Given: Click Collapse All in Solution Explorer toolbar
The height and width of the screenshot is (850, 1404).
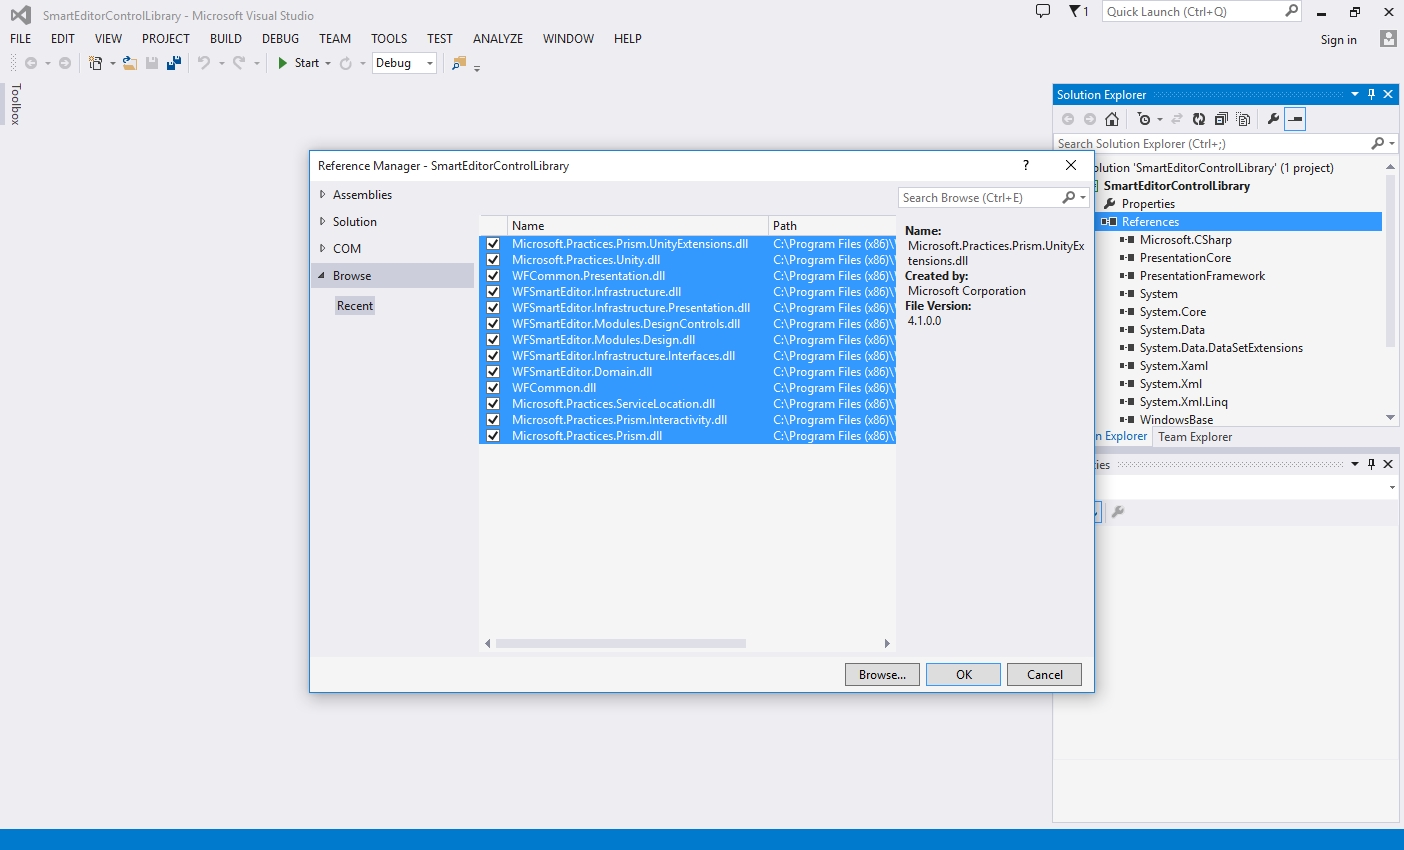Looking at the screenshot, I should (x=1220, y=119).
